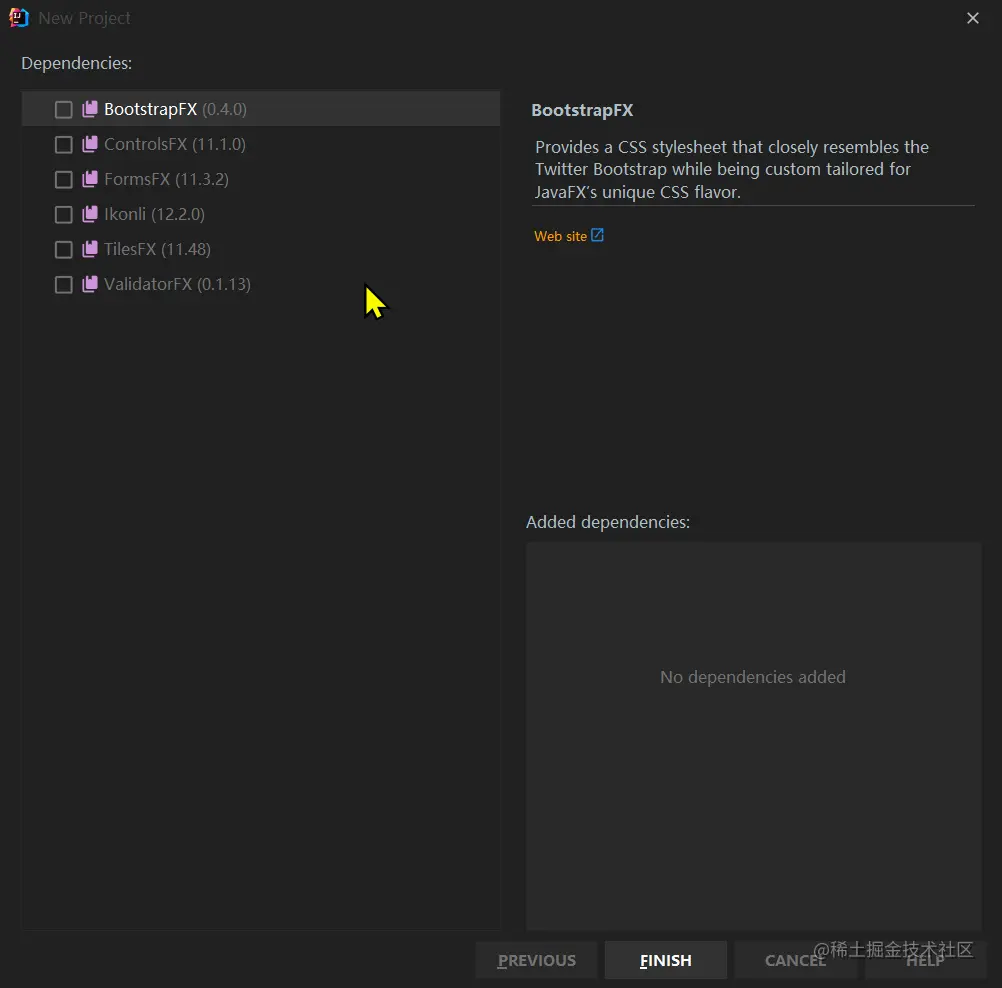Click the ControlsFX library icon

pos(89,144)
